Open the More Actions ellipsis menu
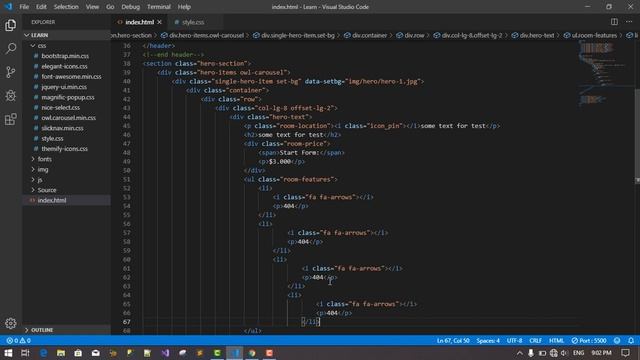 (x=629, y=22)
